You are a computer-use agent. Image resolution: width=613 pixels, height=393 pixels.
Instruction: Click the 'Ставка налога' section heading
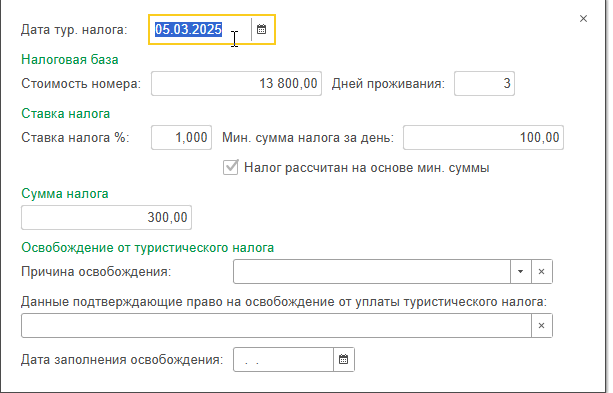coord(65,113)
